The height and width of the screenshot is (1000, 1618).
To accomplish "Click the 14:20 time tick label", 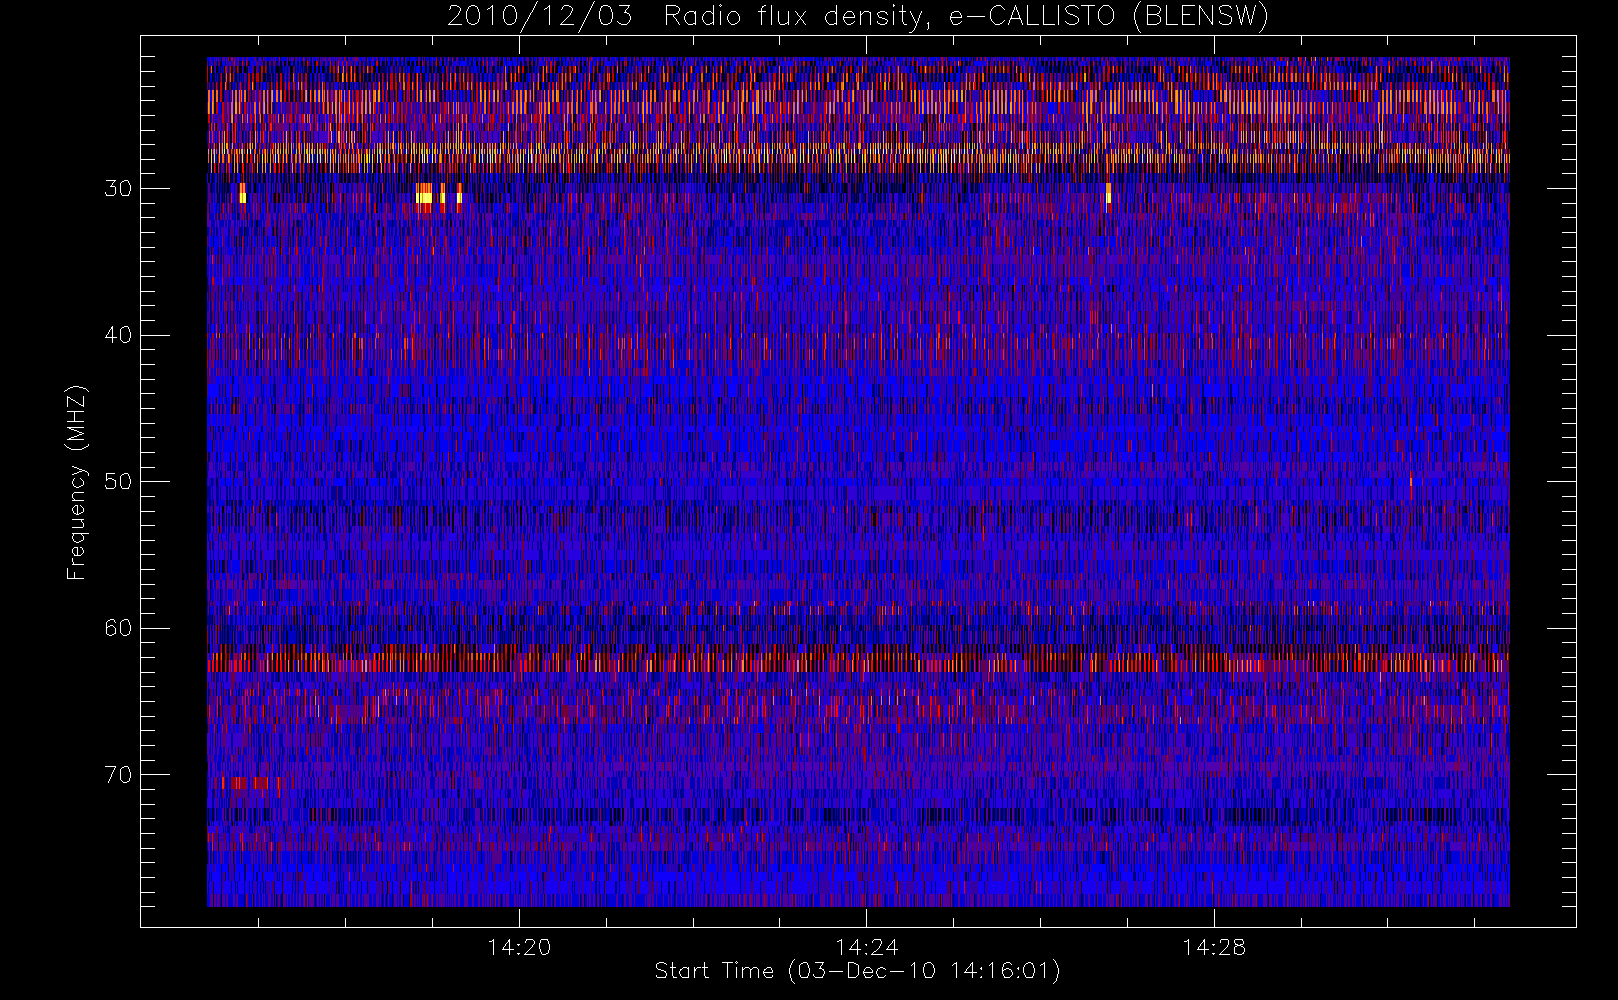I will point(519,947).
